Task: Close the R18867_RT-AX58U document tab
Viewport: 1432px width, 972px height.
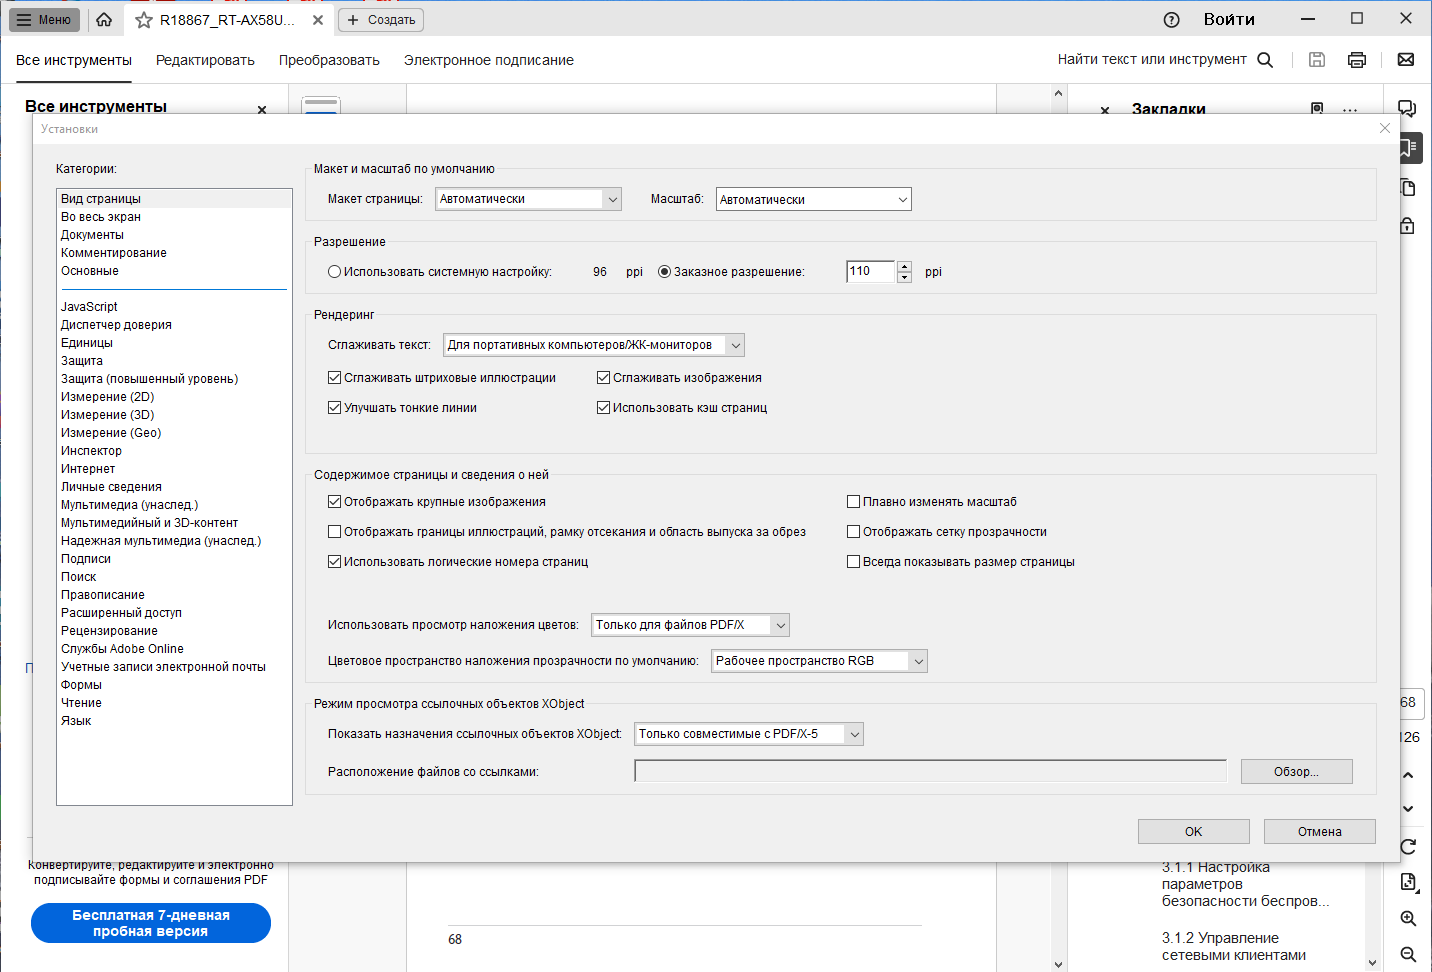Action: (318, 20)
